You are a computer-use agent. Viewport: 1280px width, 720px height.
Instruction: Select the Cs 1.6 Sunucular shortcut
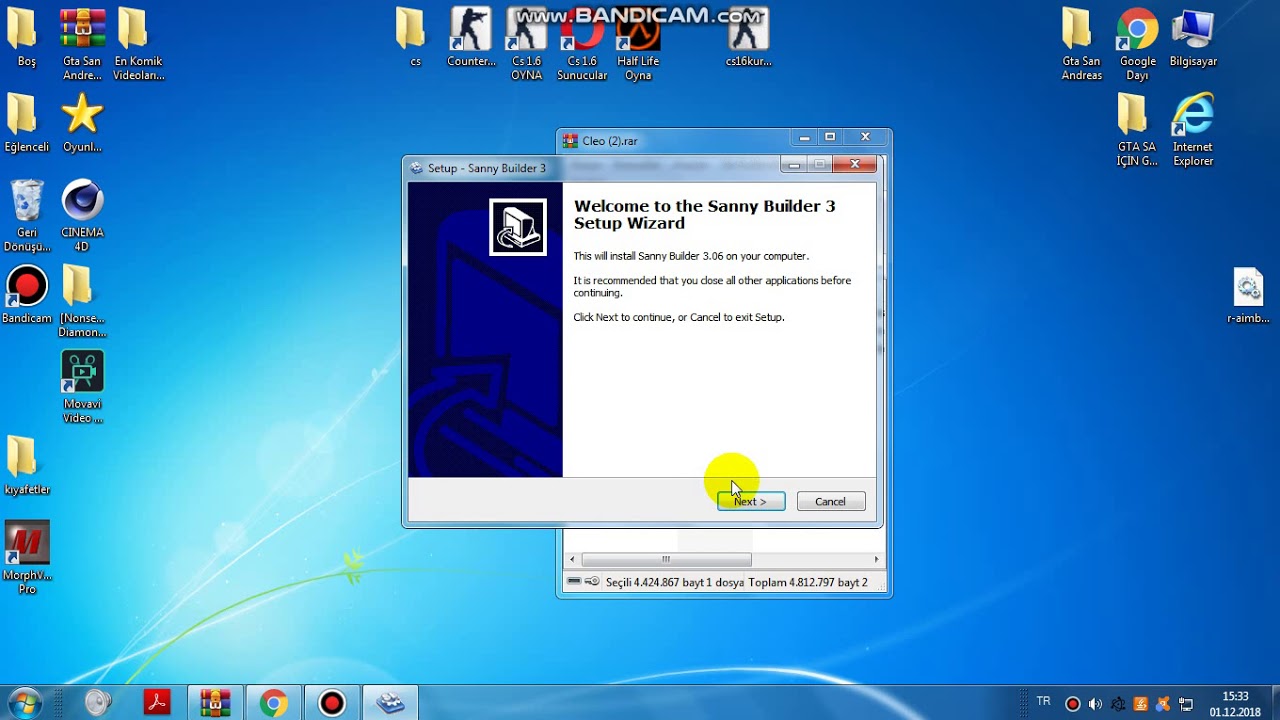[x=582, y=45]
